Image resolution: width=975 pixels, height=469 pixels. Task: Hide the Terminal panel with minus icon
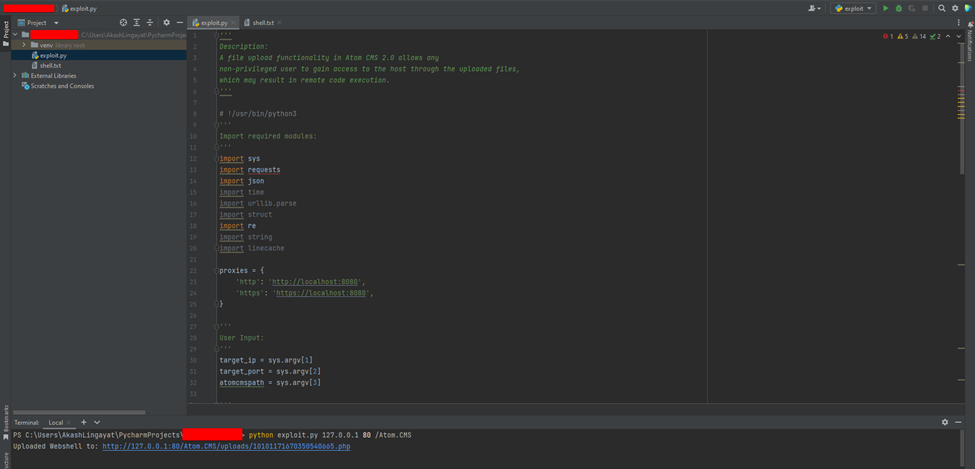[958, 422]
